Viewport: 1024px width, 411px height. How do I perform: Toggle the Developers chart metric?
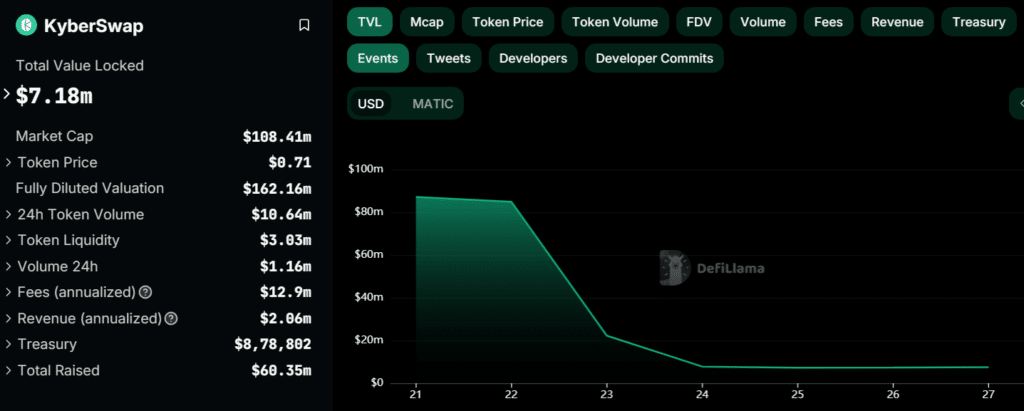533,58
